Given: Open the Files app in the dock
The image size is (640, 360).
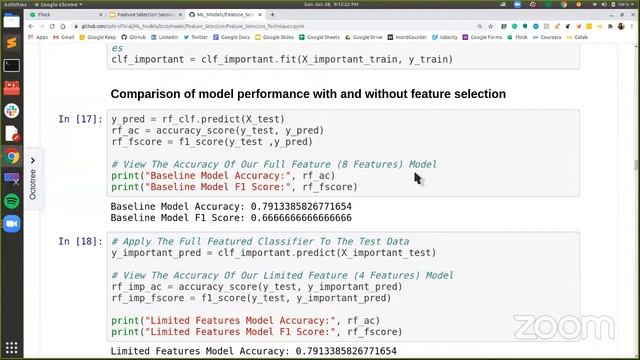Looking at the screenshot, I should tap(11, 20).
